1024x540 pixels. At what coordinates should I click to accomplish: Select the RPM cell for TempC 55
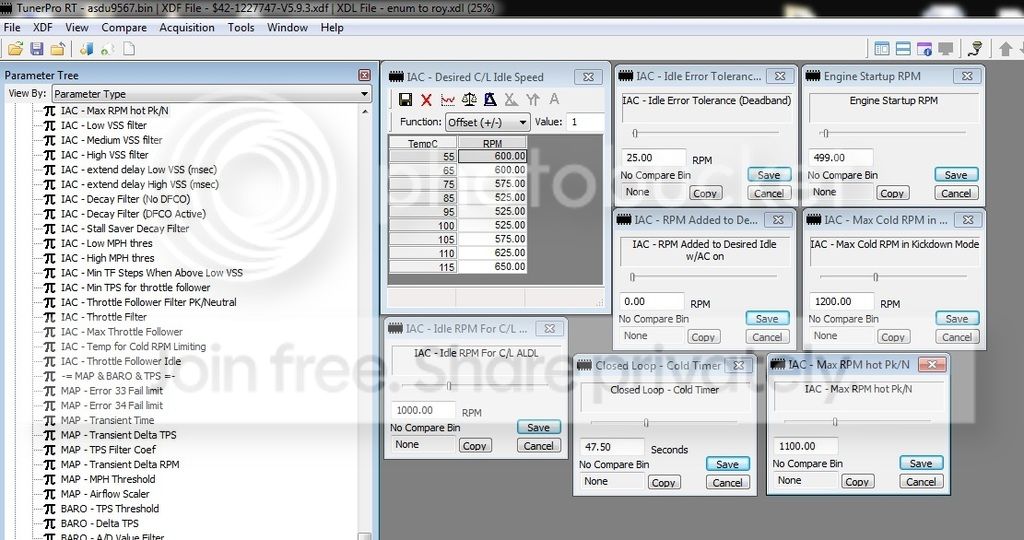492,156
